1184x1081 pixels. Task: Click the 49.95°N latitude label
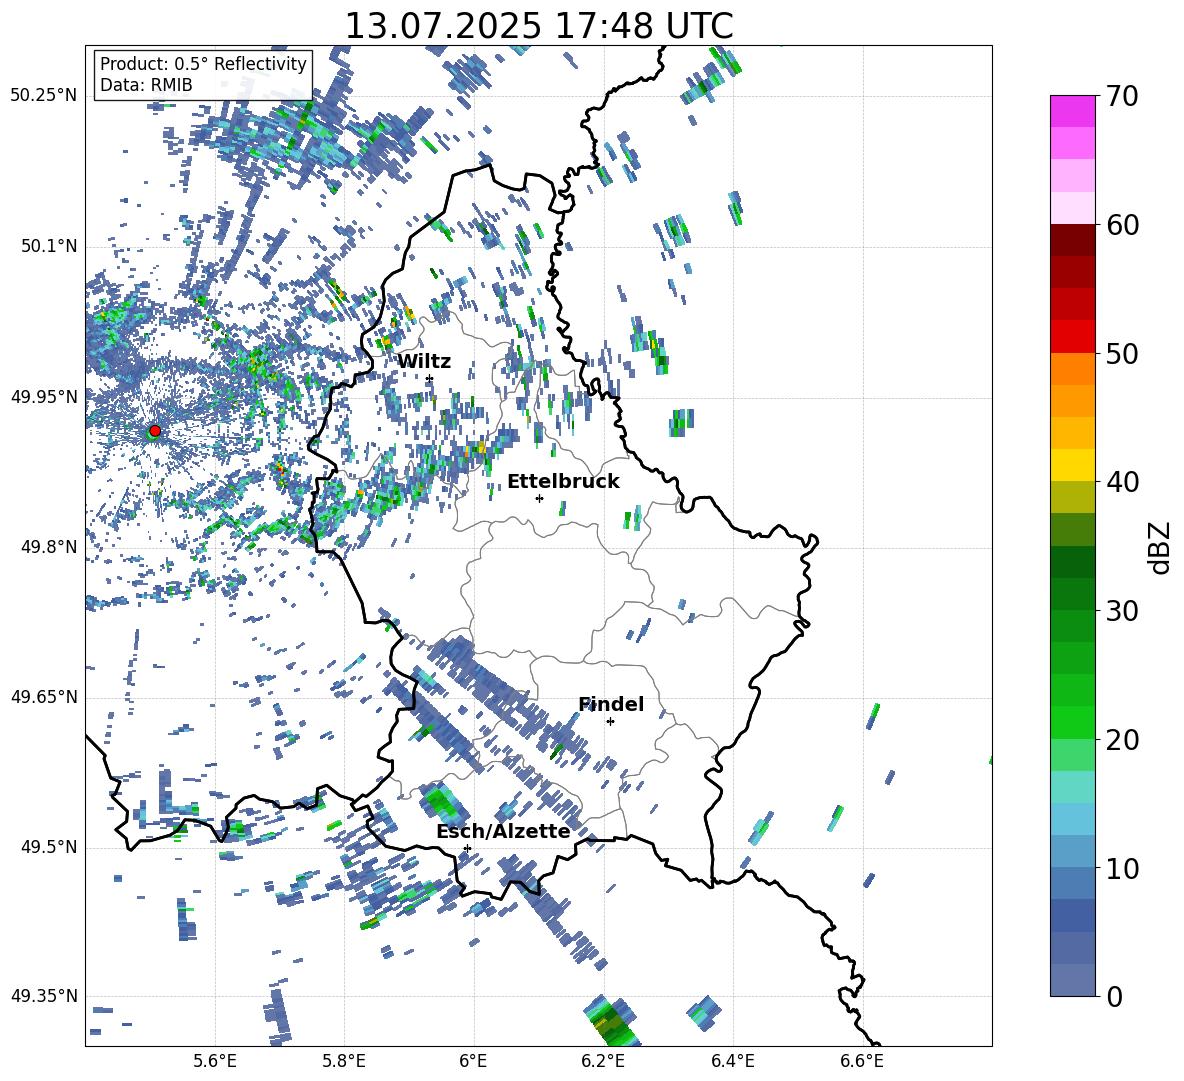tap(44, 397)
